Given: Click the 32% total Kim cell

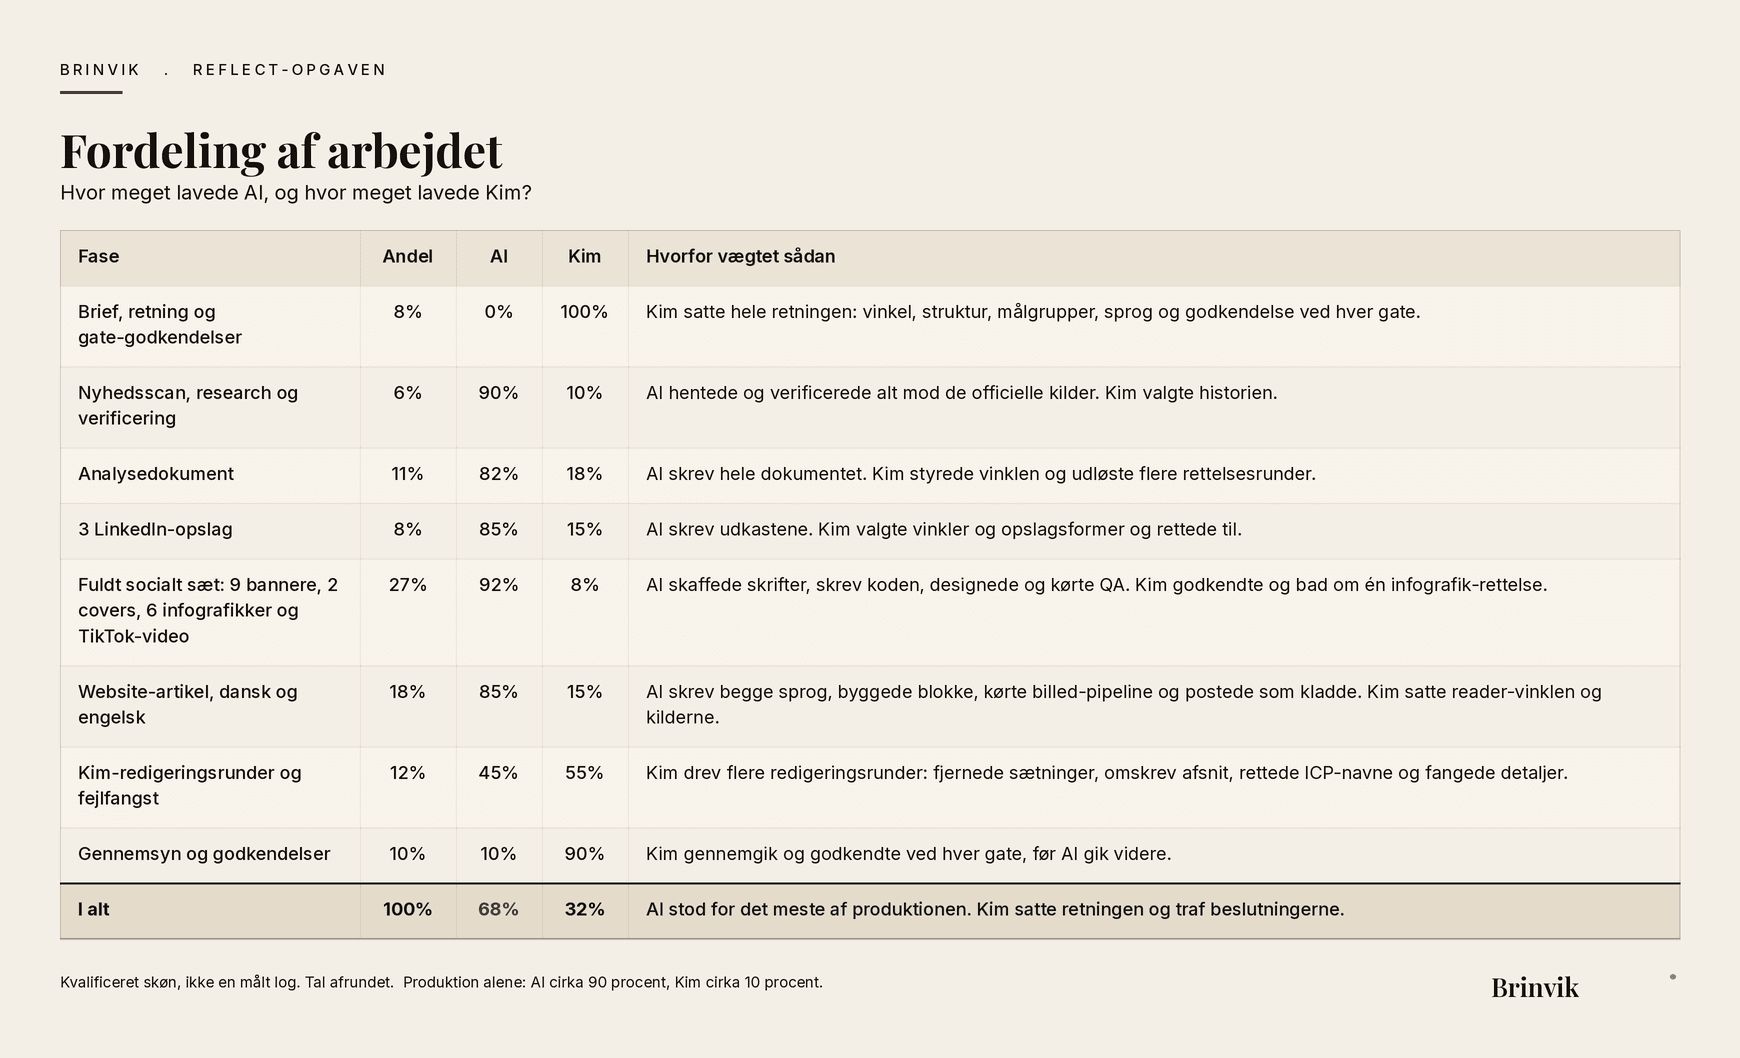Looking at the screenshot, I should 585,909.
